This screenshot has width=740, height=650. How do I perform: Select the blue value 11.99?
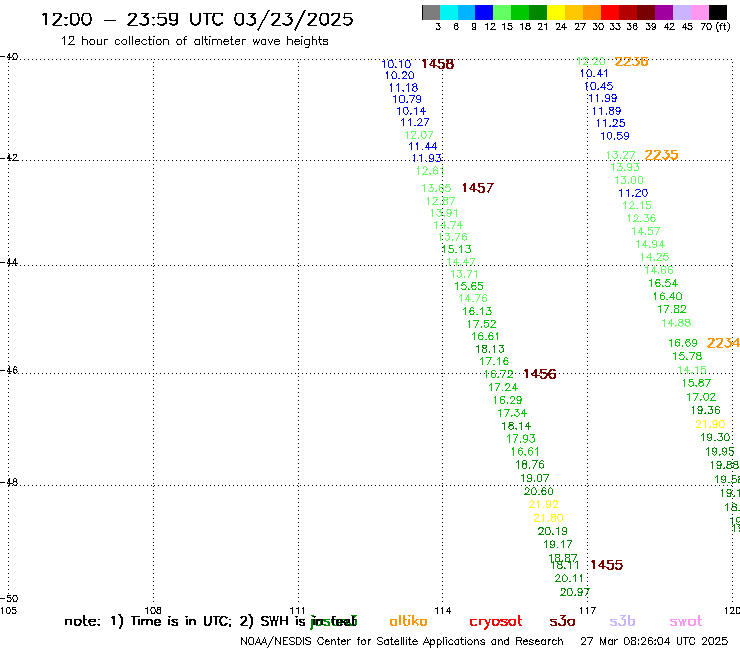(x=603, y=98)
